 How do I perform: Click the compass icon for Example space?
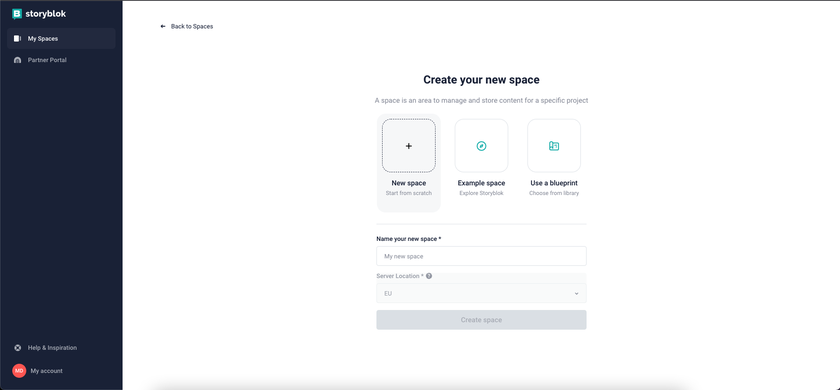[481, 146]
